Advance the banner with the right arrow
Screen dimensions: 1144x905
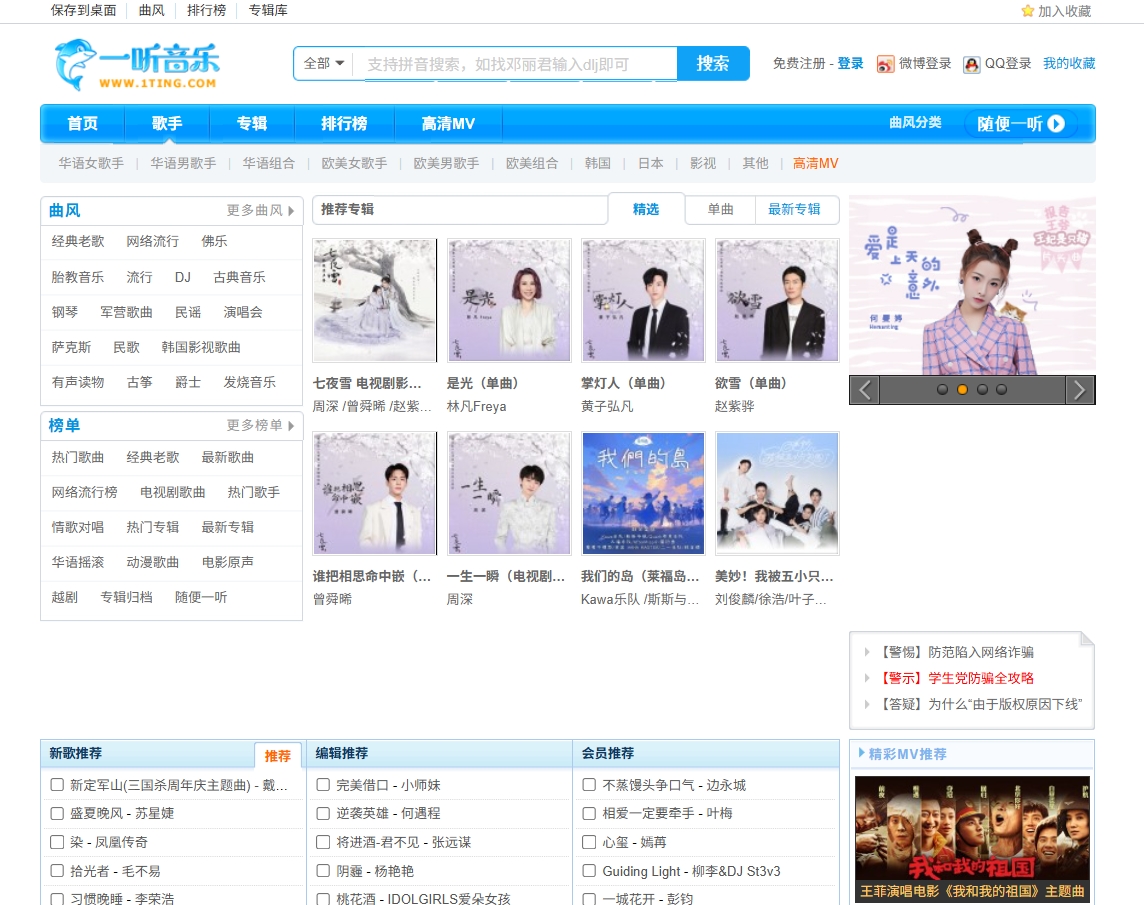tap(1081, 390)
